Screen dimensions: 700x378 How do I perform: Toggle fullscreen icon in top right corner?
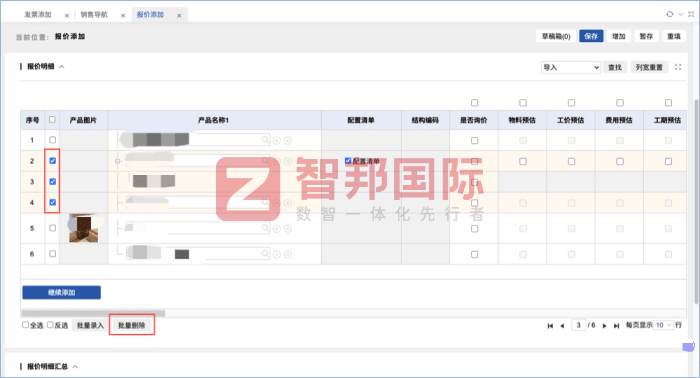click(x=691, y=14)
